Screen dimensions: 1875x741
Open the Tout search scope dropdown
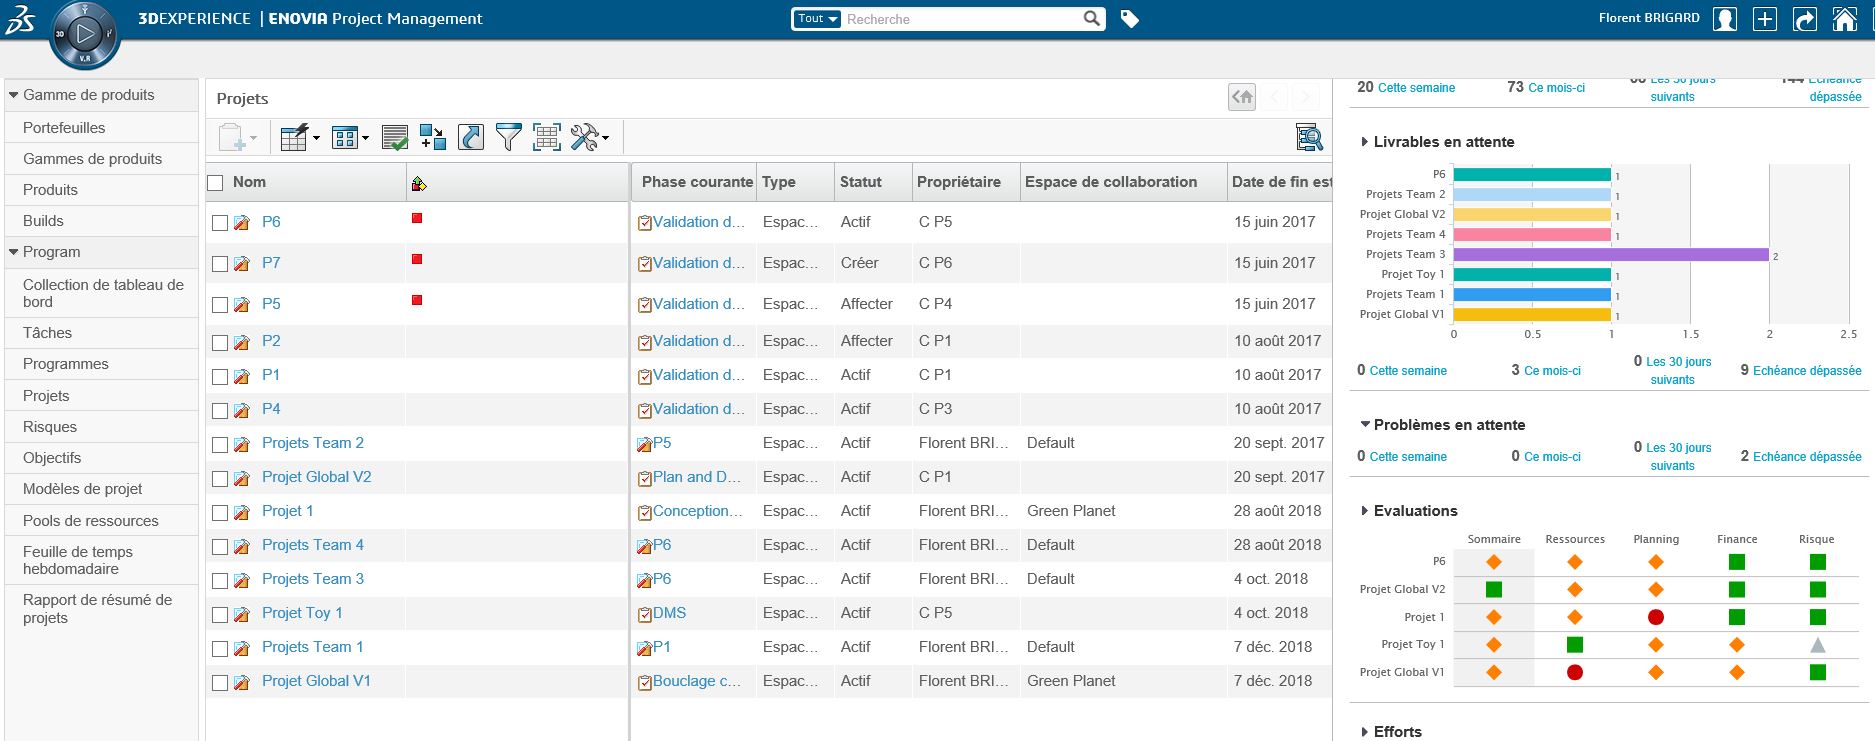(817, 18)
